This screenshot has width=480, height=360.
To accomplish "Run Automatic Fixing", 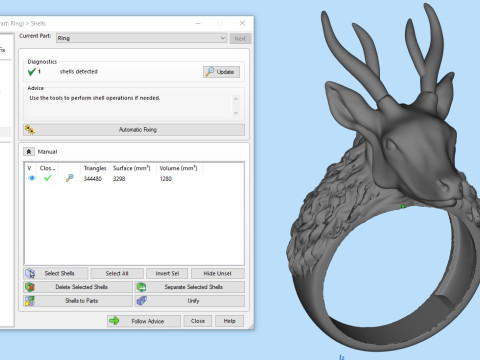I will [134, 130].
